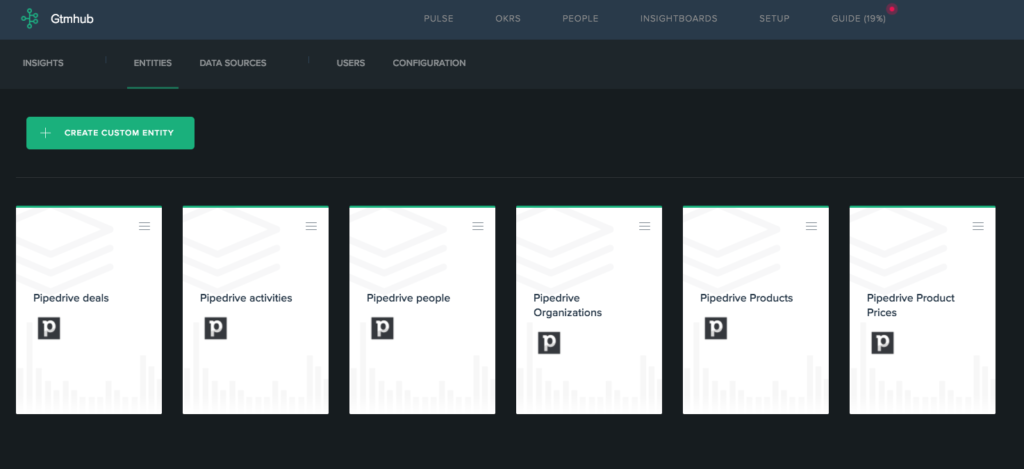Open the Pipedrive people entity title
1024x469 pixels.
click(x=408, y=298)
